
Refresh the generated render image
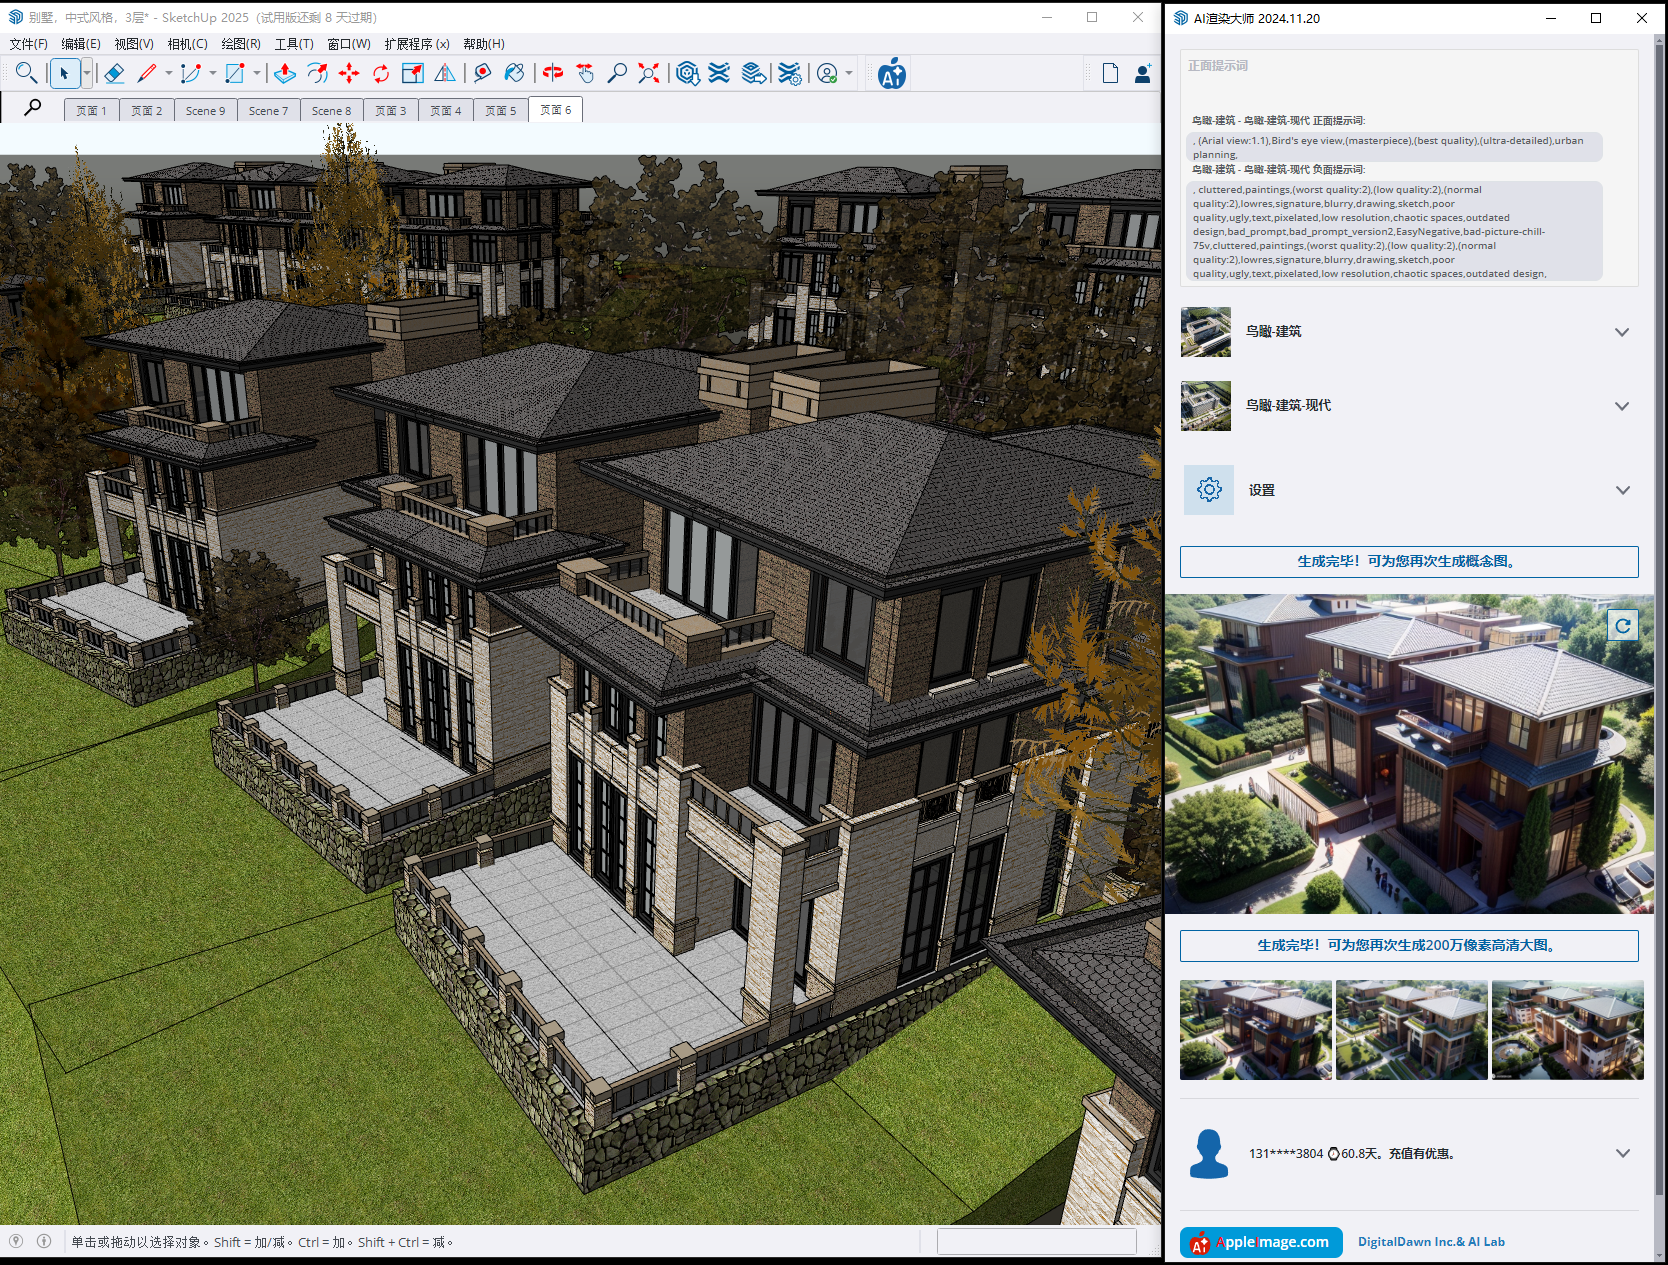coord(1622,626)
